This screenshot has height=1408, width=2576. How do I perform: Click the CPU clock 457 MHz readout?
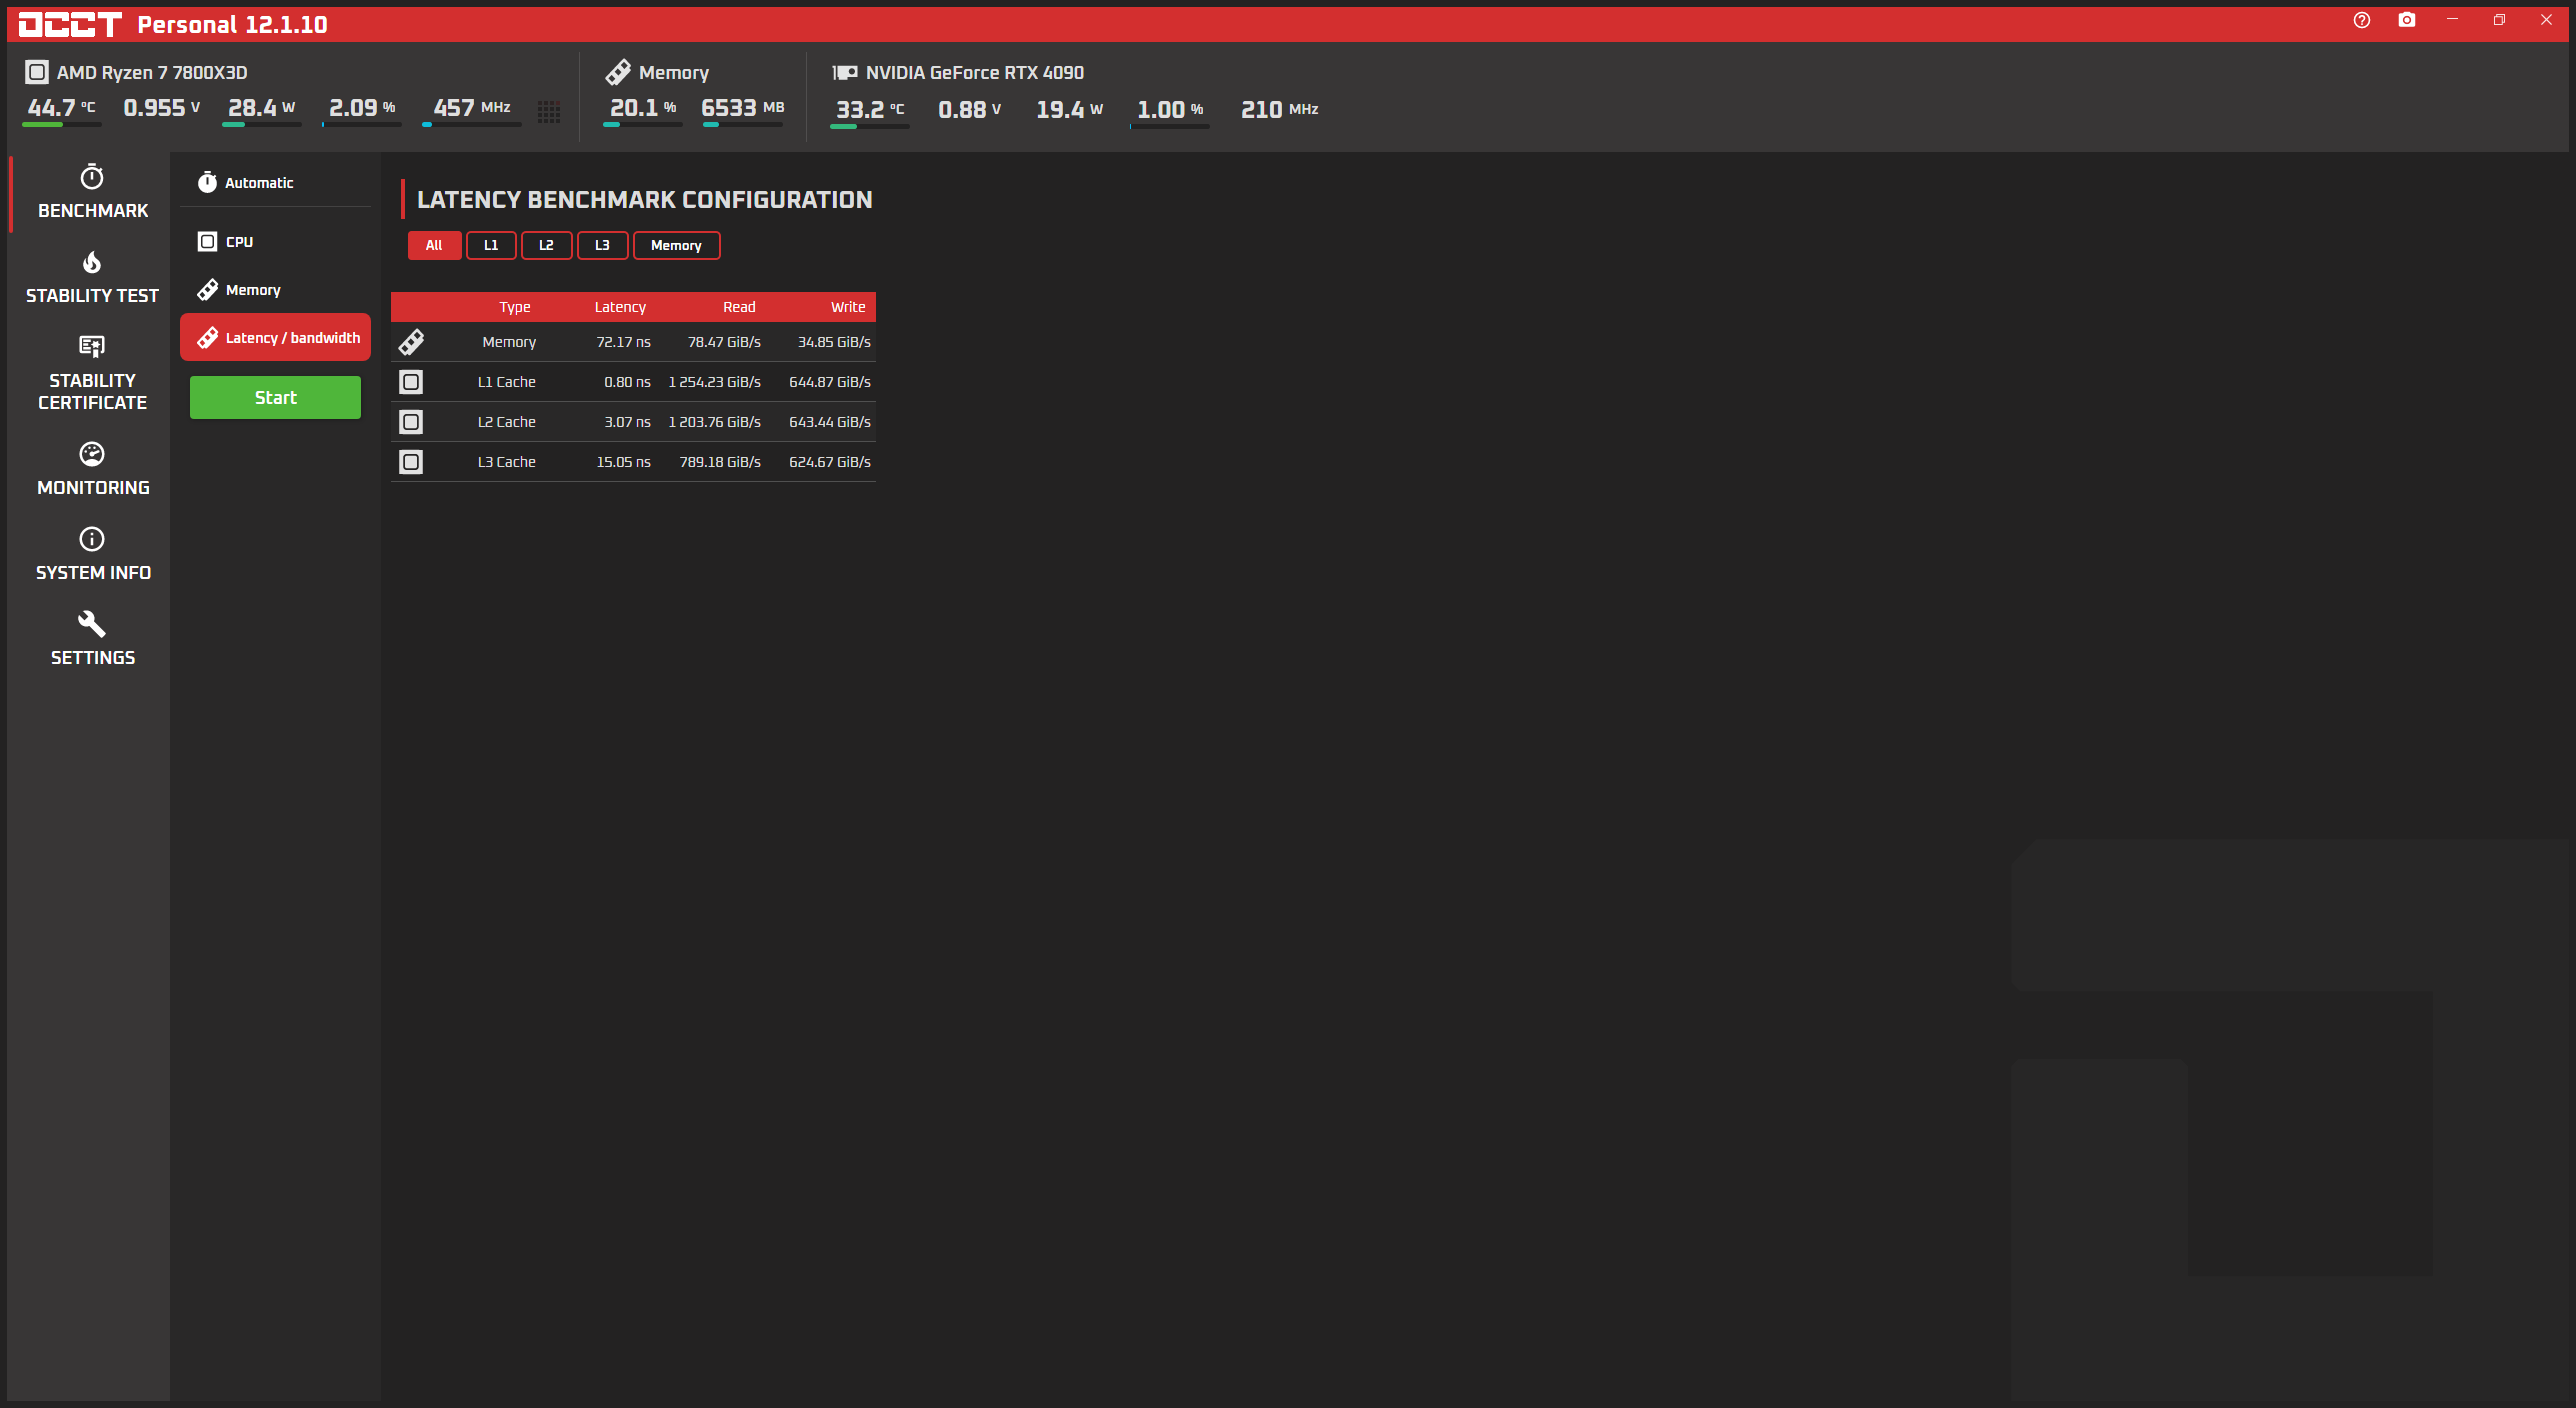pyautogui.click(x=471, y=108)
